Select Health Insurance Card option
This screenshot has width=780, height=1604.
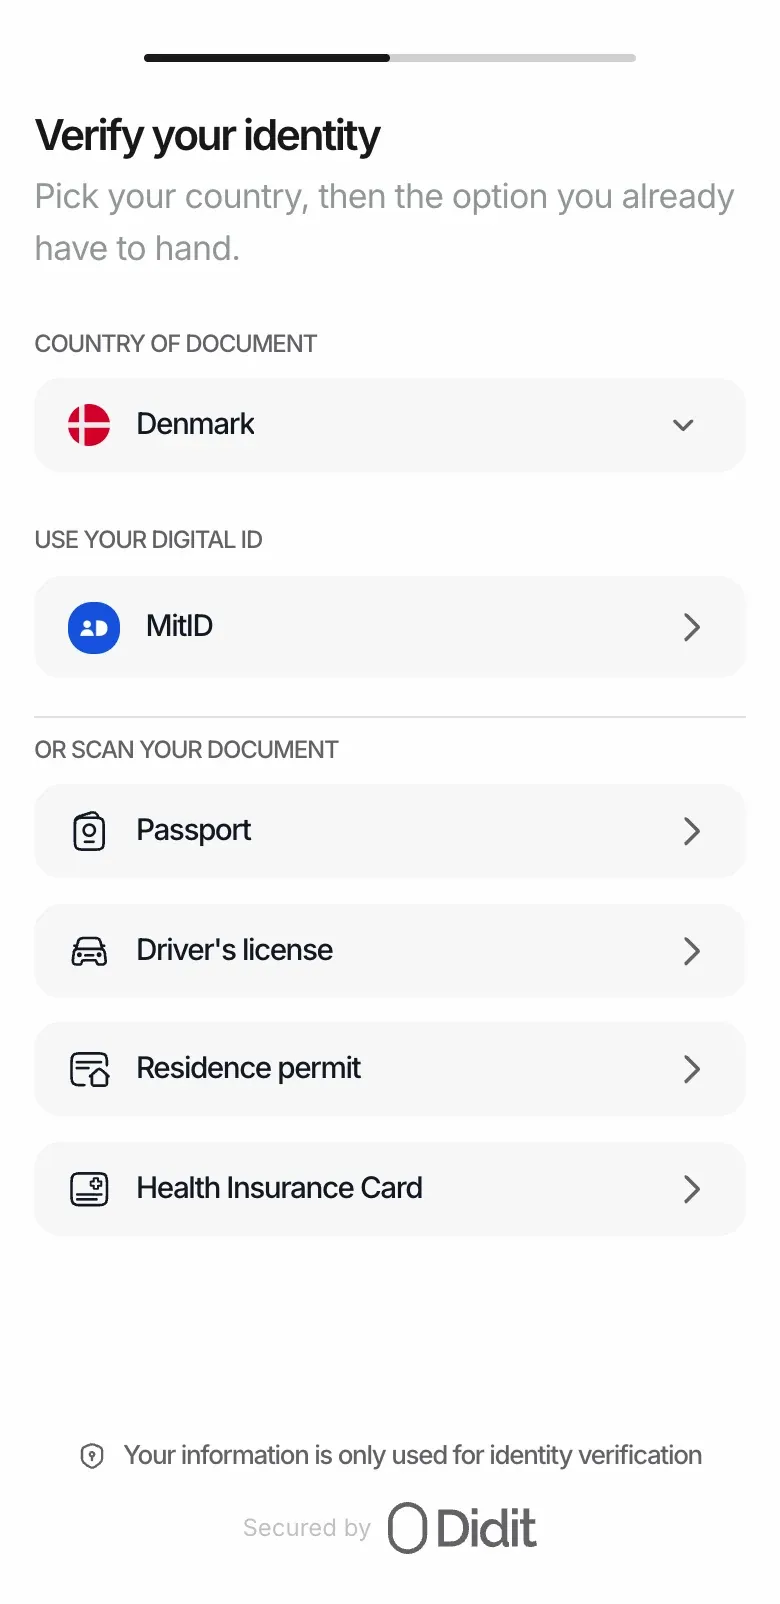[390, 1189]
